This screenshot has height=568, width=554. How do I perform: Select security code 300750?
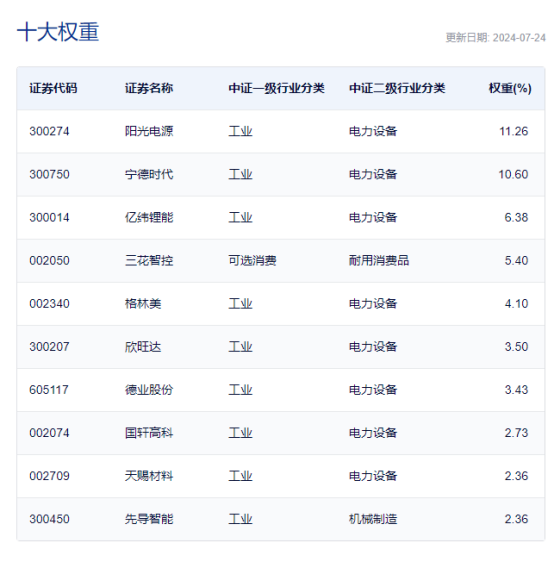[49, 174]
